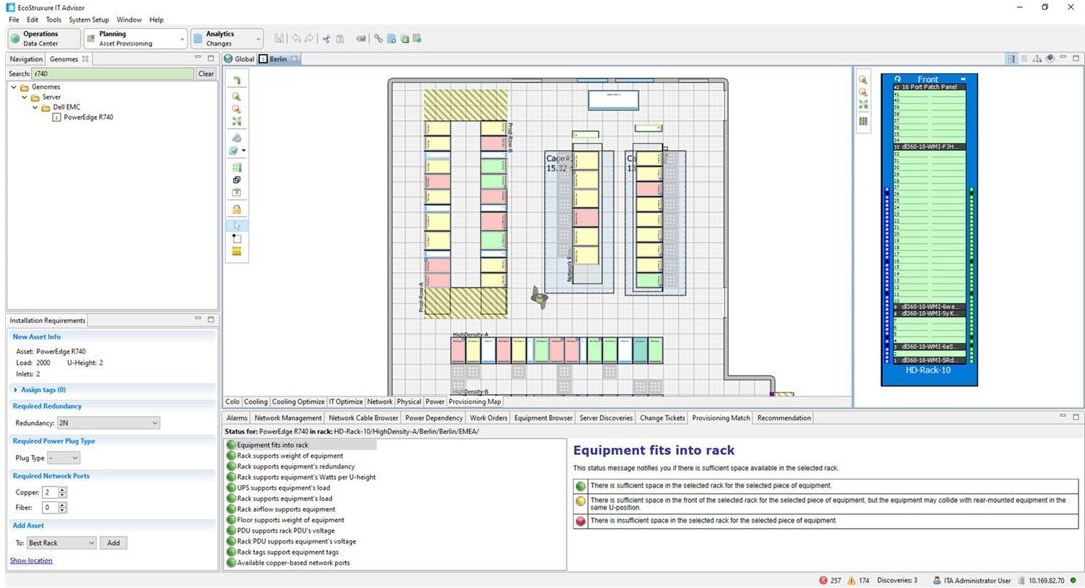Switch to the Work Orders tab

click(x=489, y=418)
